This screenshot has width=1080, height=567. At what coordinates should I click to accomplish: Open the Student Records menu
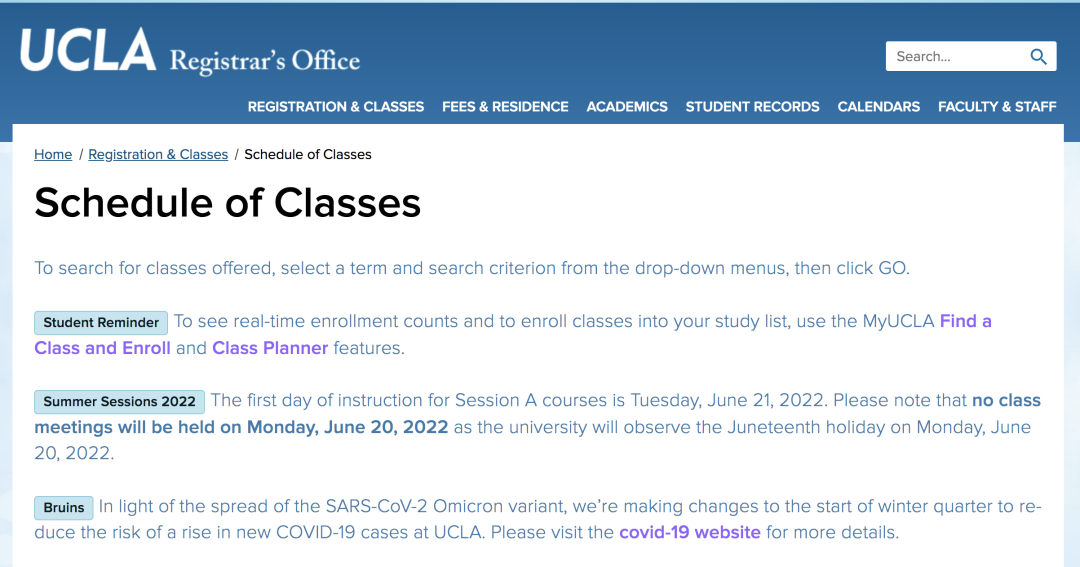[752, 107]
